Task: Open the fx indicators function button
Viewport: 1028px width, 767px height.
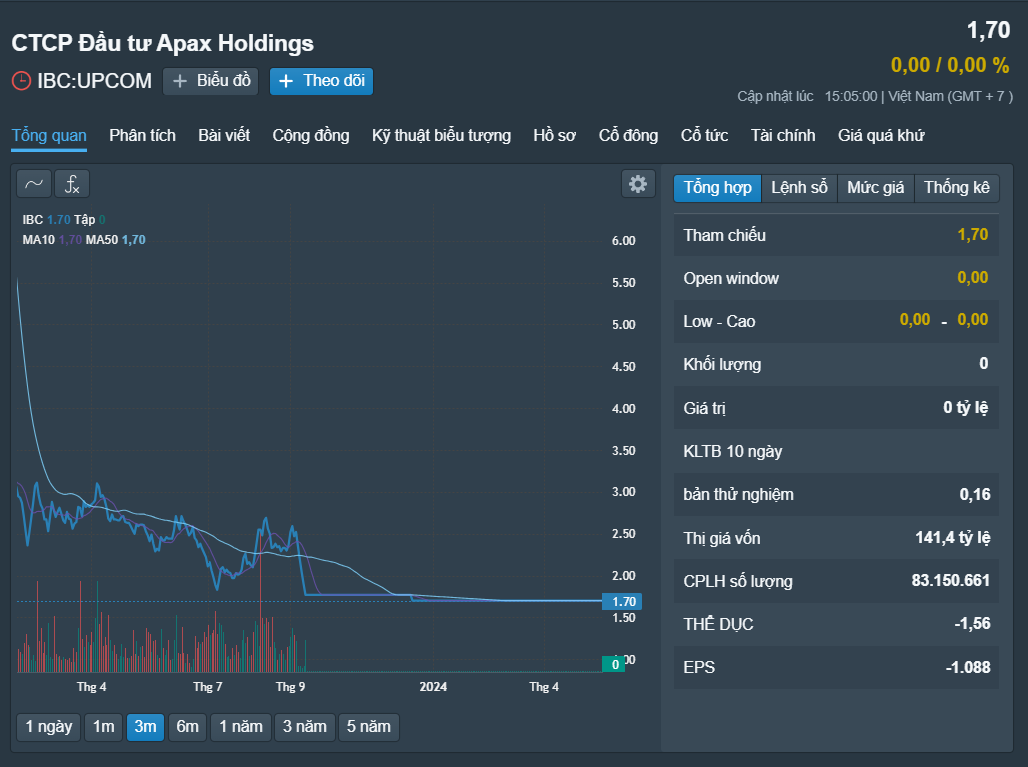Action: (x=72, y=184)
